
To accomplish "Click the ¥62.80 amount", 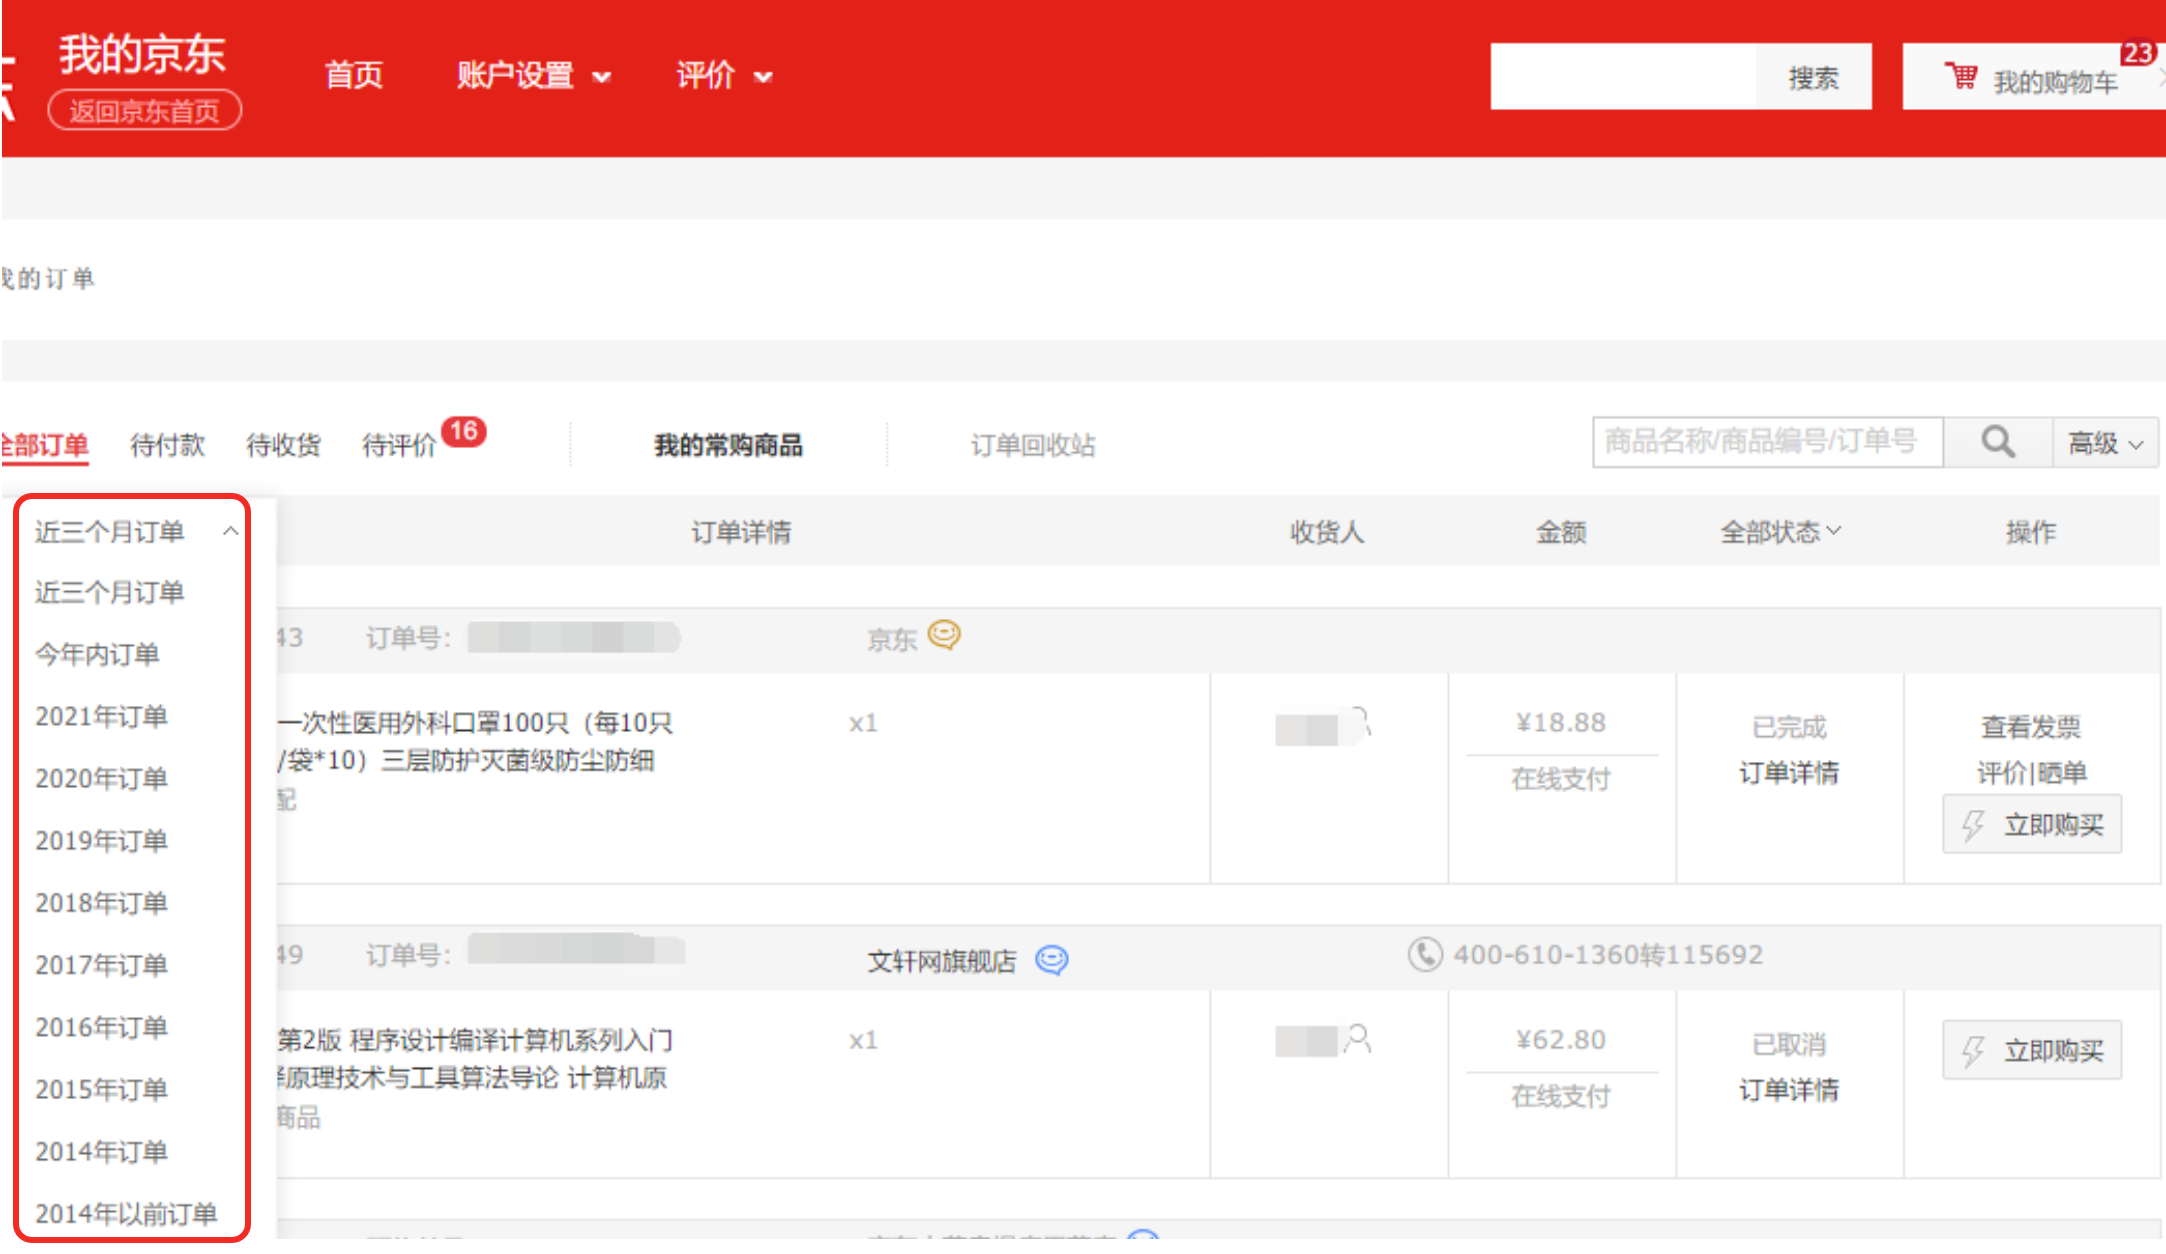I will pos(1561,1039).
